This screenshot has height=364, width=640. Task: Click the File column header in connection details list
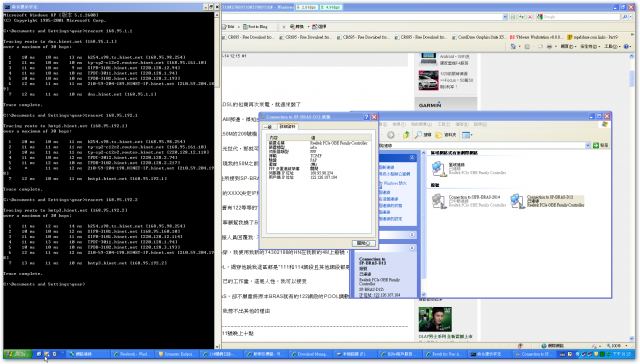coord(288,138)
